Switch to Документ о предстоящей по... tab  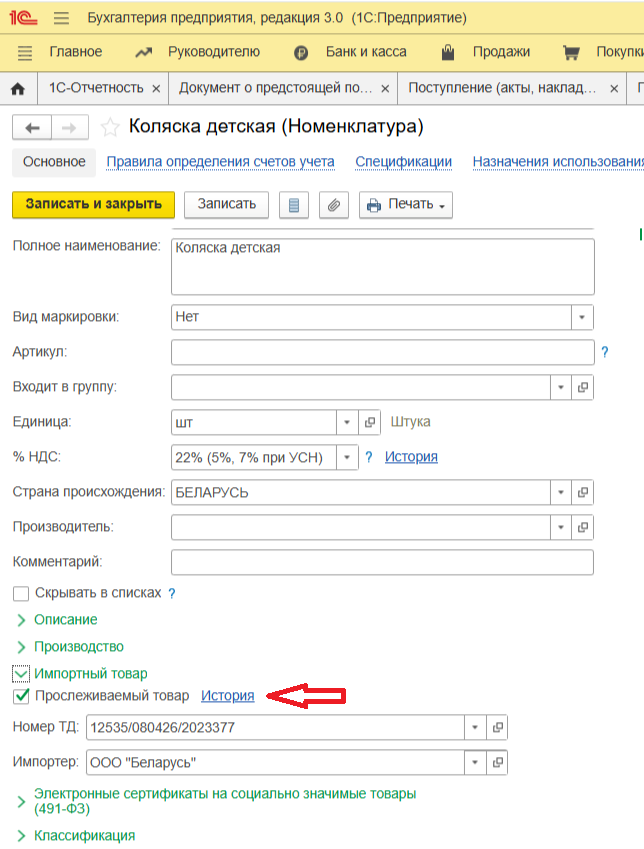coord(276,88)
